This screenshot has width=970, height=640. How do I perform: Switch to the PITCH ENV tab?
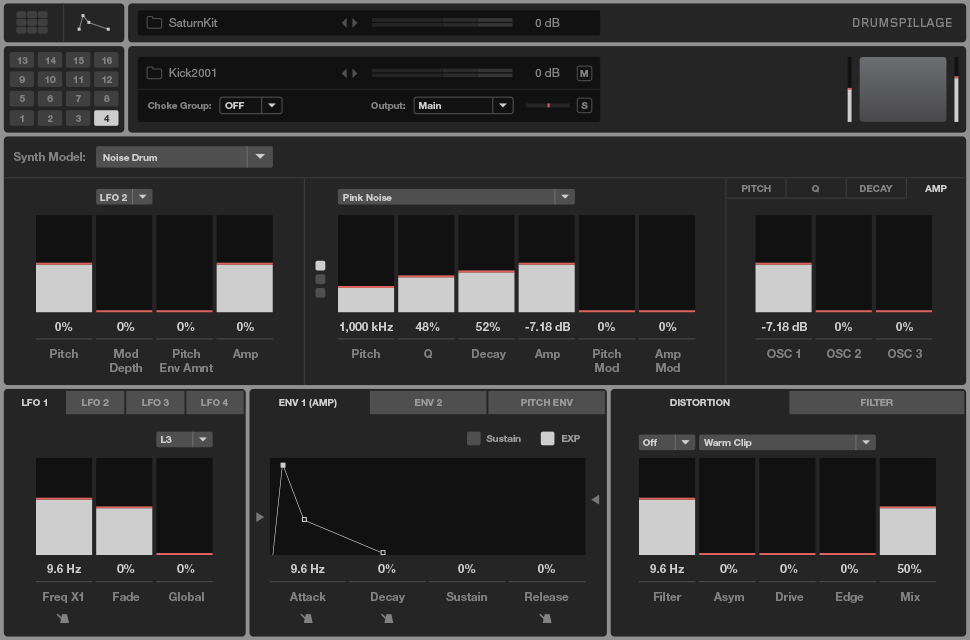546,403
